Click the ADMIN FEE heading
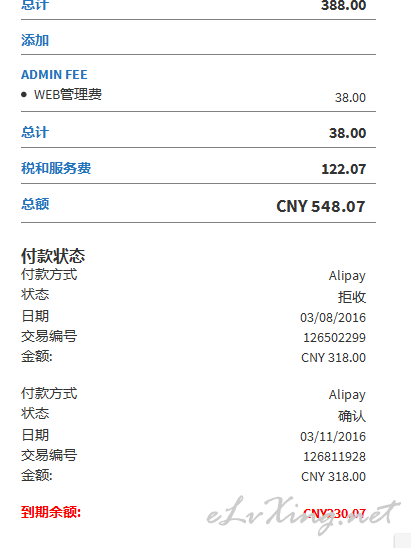The image size is (411, 548). pos(54,74)
